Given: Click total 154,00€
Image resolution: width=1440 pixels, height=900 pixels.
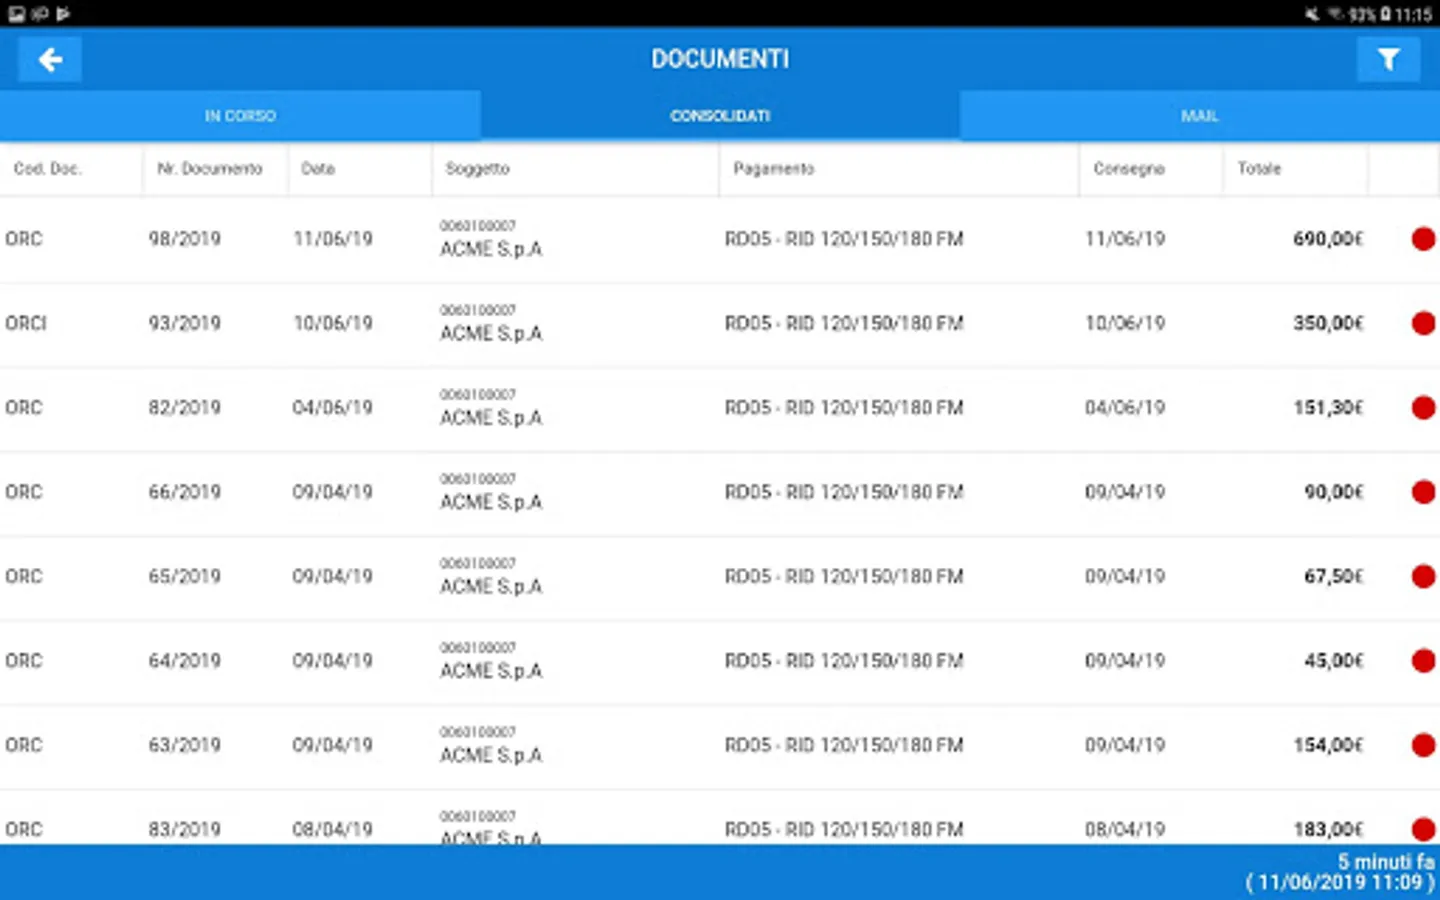Looking at the screenshot, I should [1328, 745].
